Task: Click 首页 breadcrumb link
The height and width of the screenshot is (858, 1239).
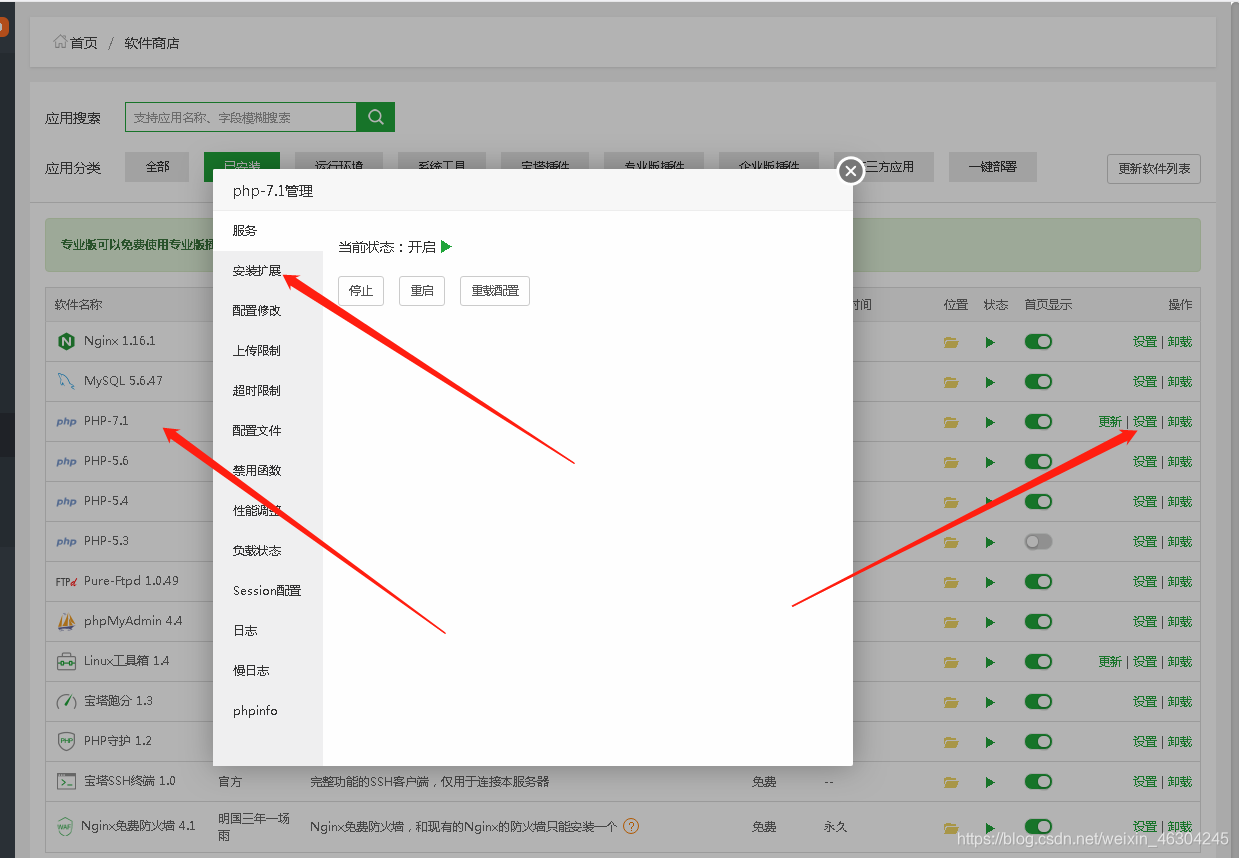Action: (x=84, y=43)
